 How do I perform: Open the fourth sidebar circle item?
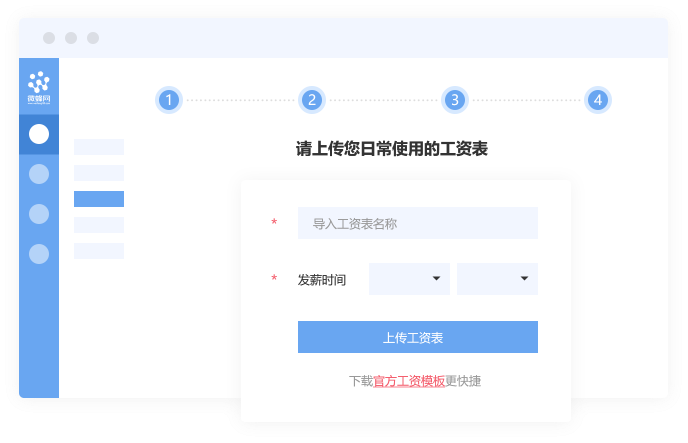39,254
